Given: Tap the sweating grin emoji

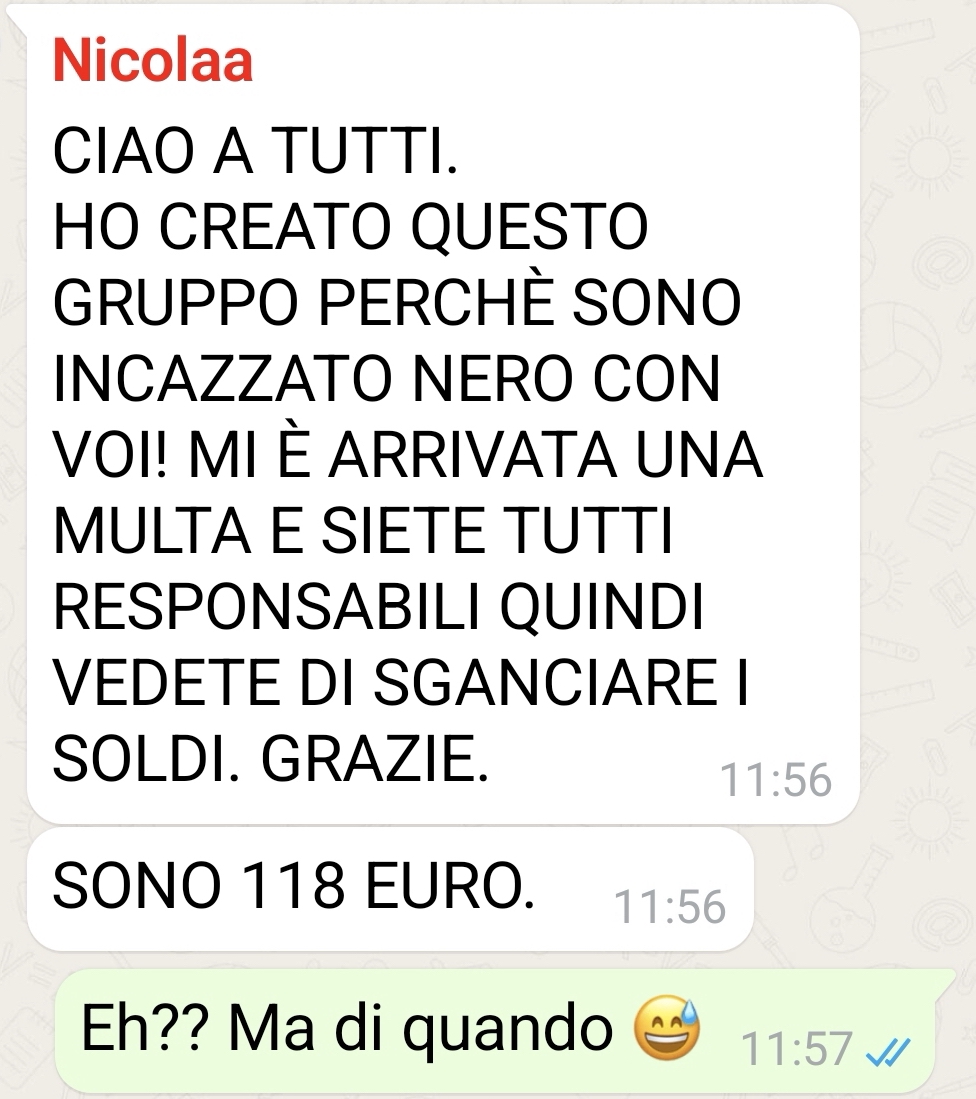Looking at the screenshot, I should pos(666,1028).
